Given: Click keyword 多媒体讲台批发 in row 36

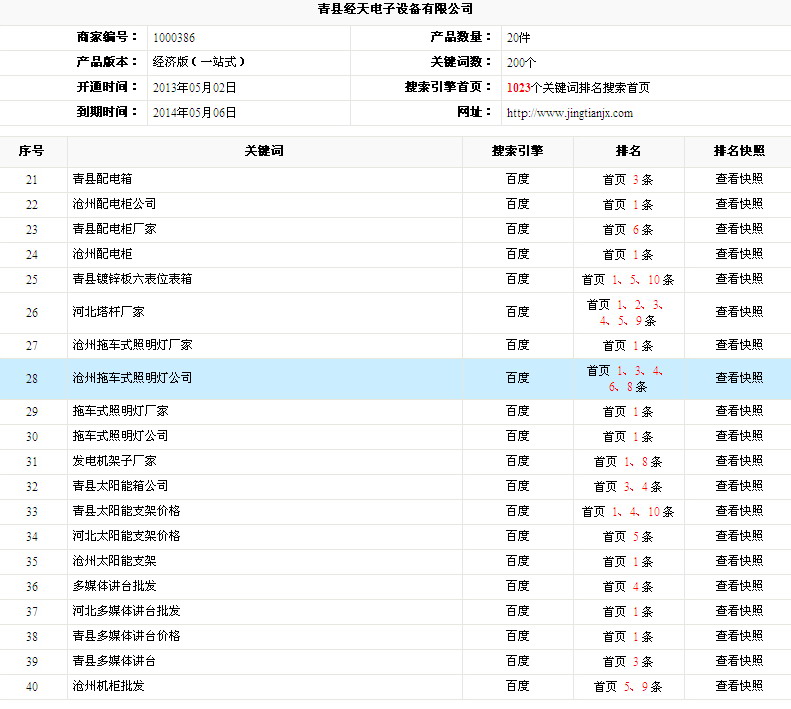Looking at the screenshot, I should 115,586.
